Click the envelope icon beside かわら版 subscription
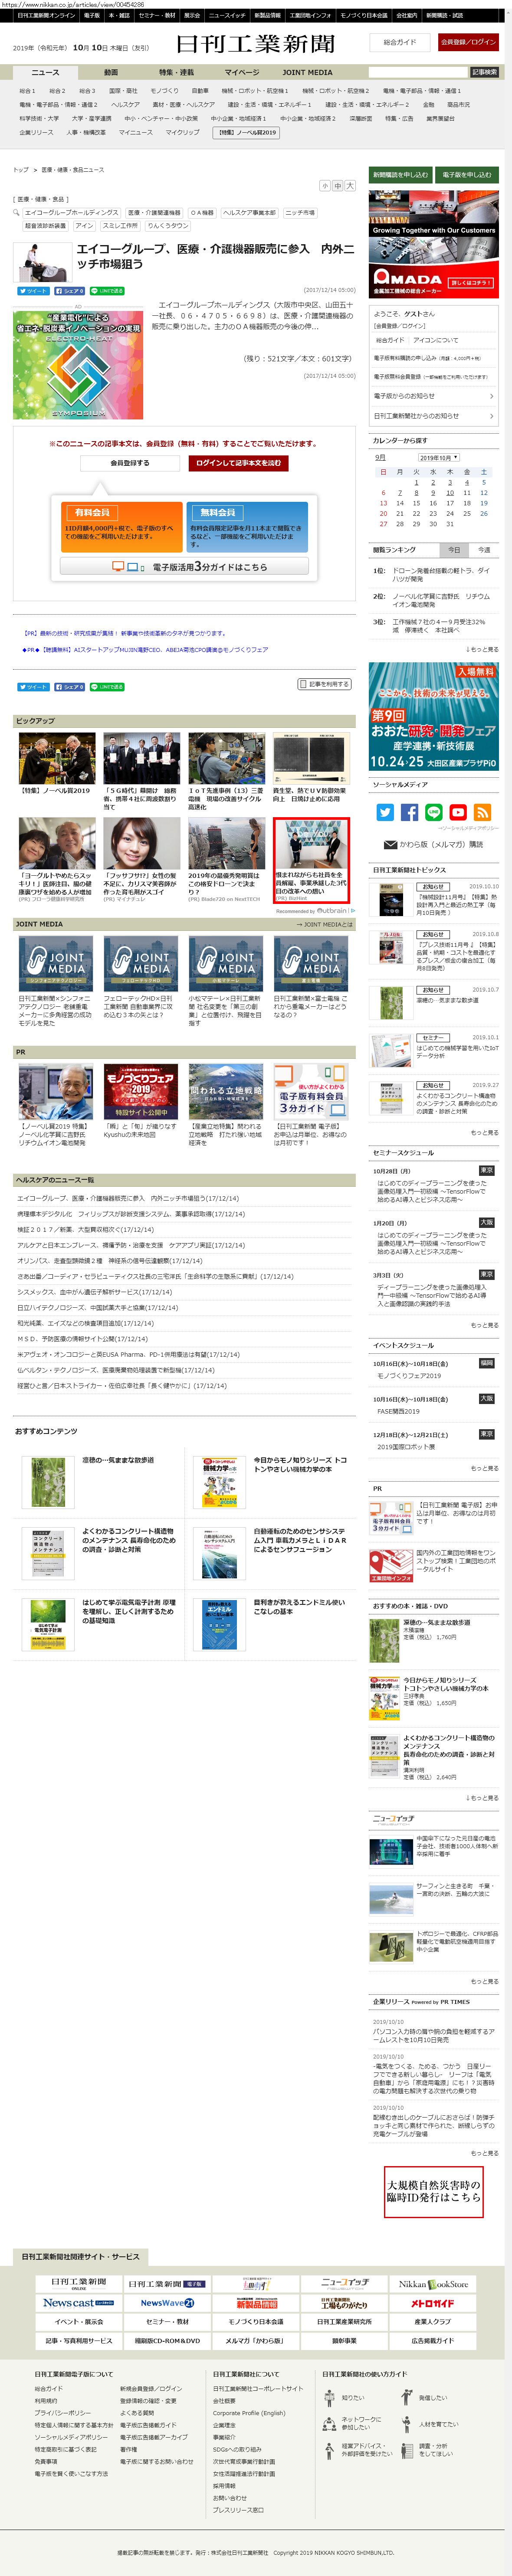The height and width of the screenshot is (2576, 512). pyautogui.click(x=390, y=845)
